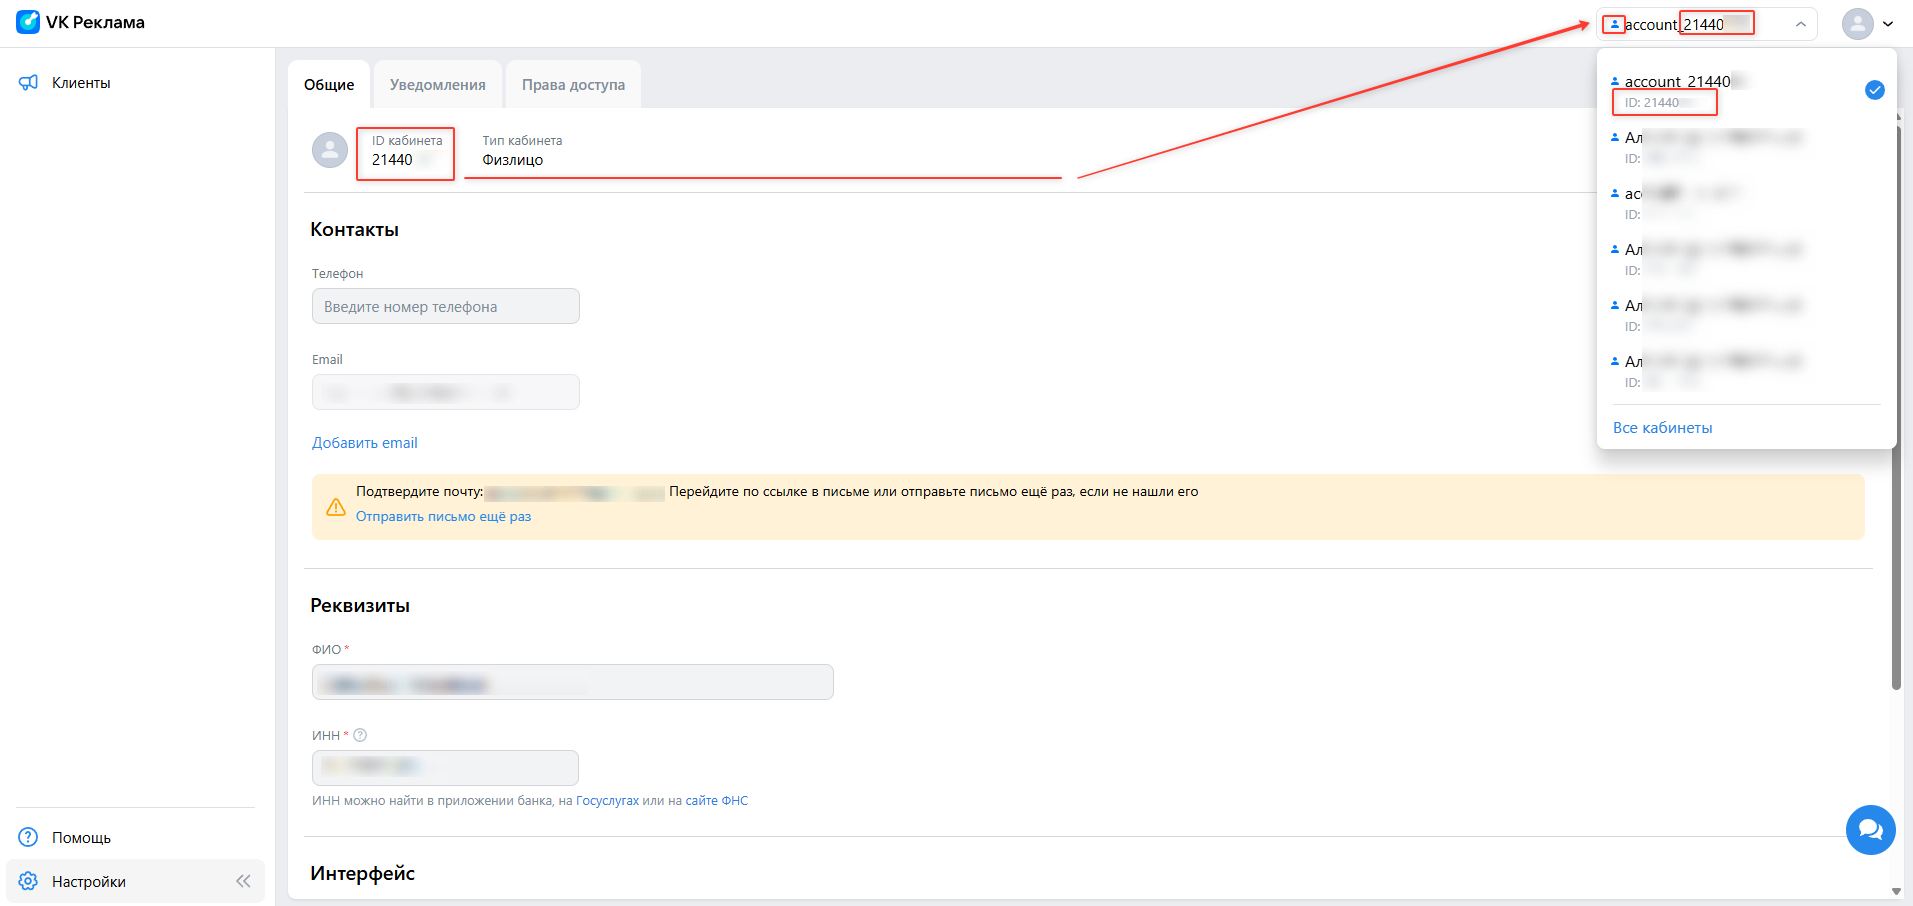
Task: Click Все кабинеты link in dropdown
Action: tap(1662, 428)
